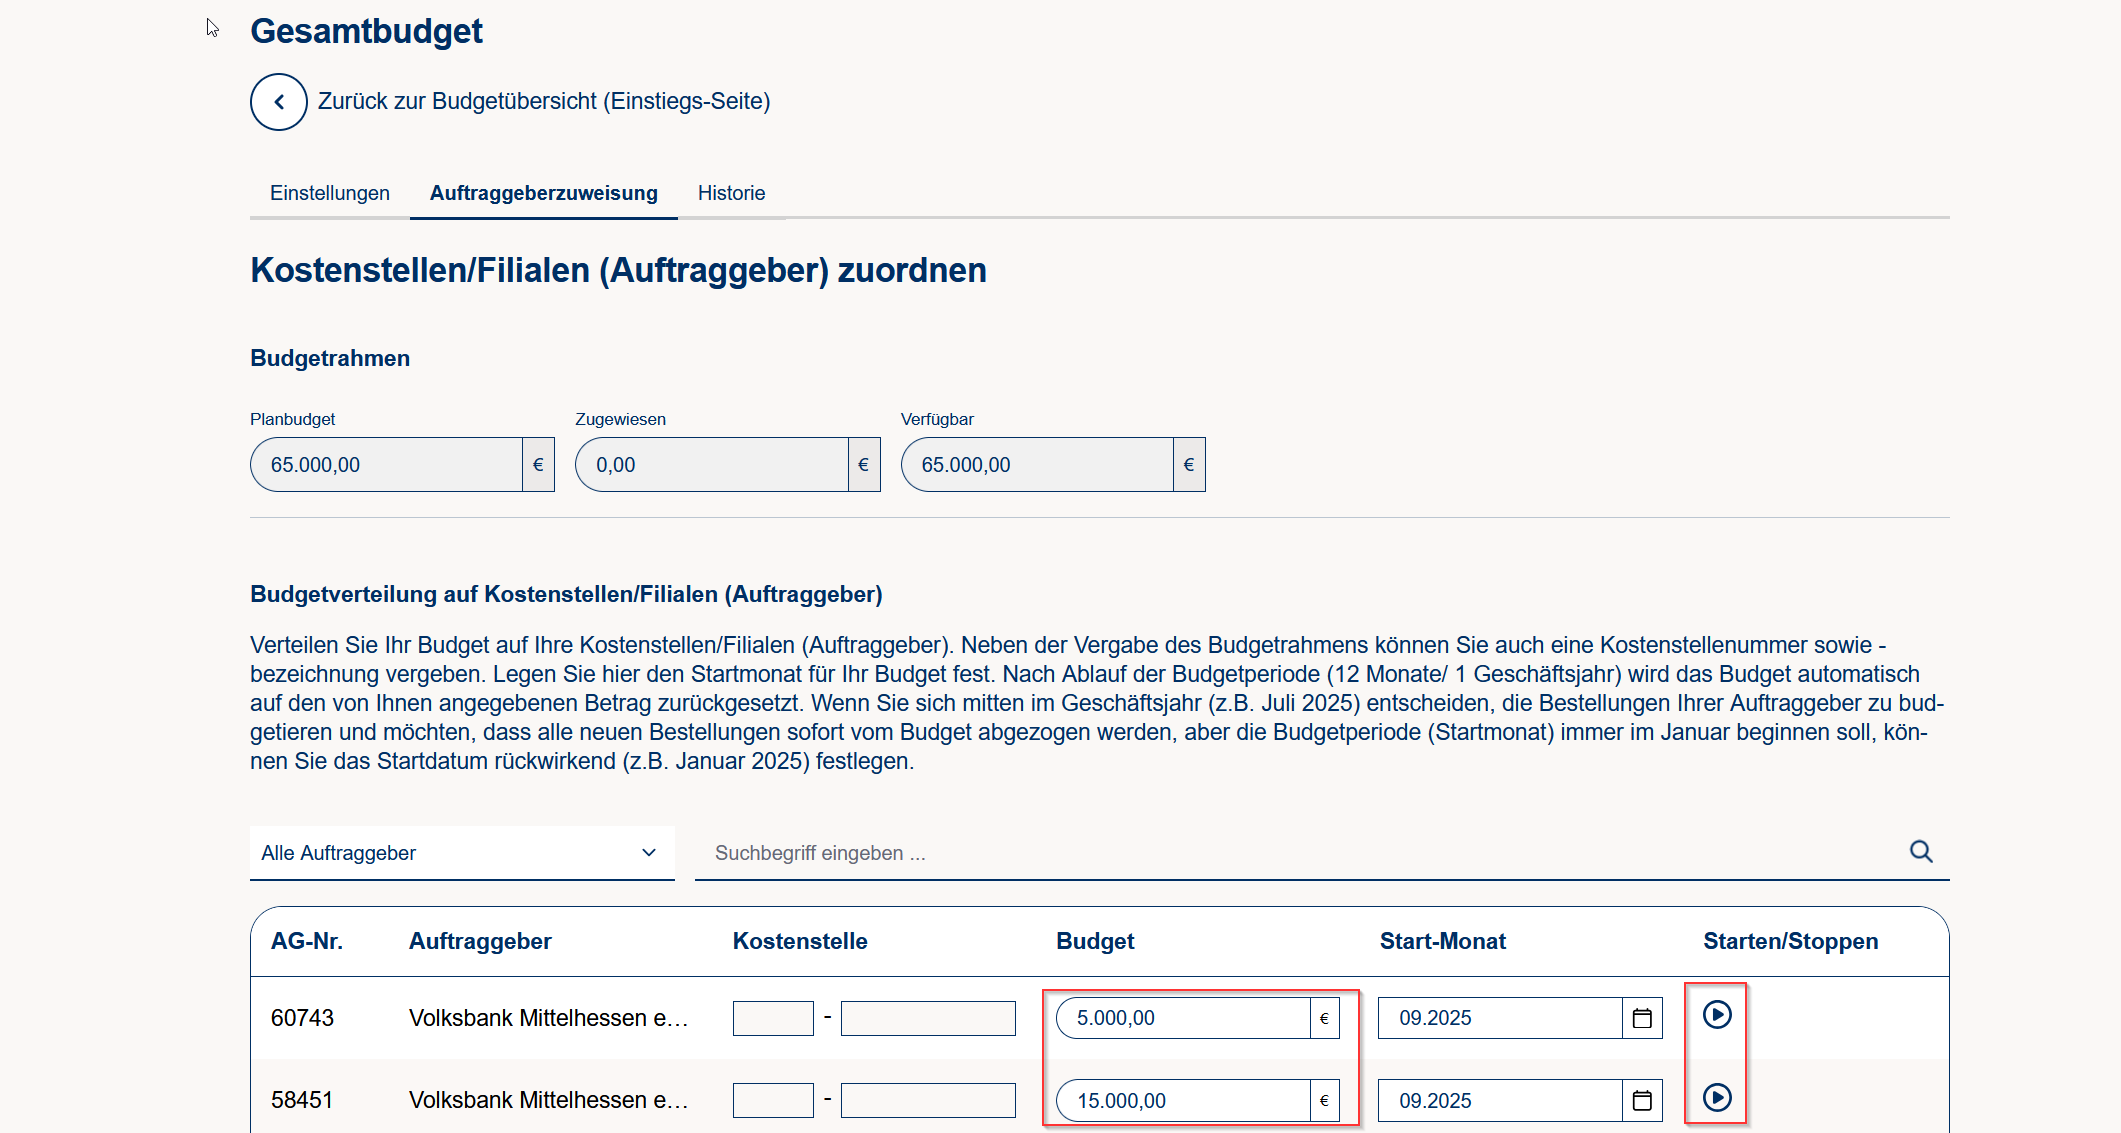Viewport: 2121px width, 1133px height.
Task: Click the search magnifier icon
Action: [1920, 852]
